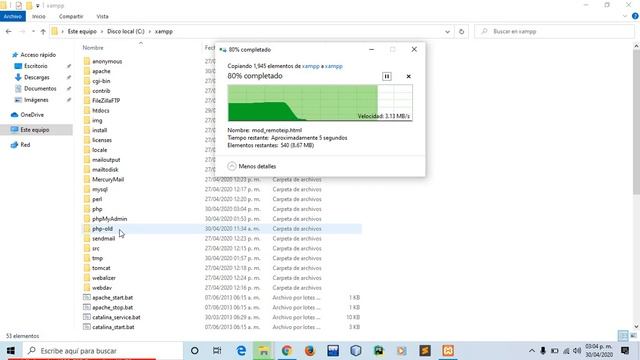
Task: Select the phpMyAdmin folder icon
Action: click(x=87, y=219)
